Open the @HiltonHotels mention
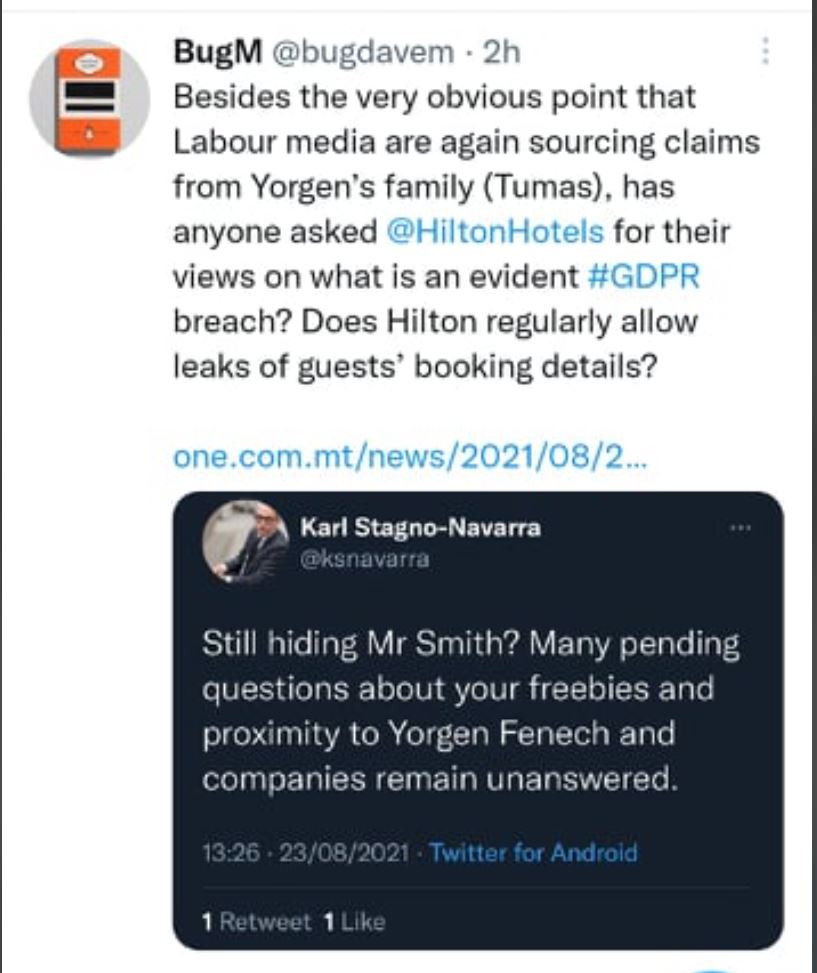The height and width of the screenshot is (973, 817). click(x=495, y=232)
